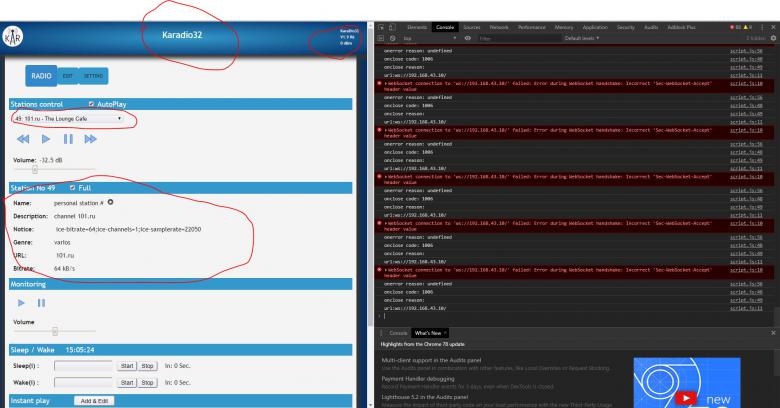Open the Memory tab in DevTools
The image size is (780, 408).
564,27
